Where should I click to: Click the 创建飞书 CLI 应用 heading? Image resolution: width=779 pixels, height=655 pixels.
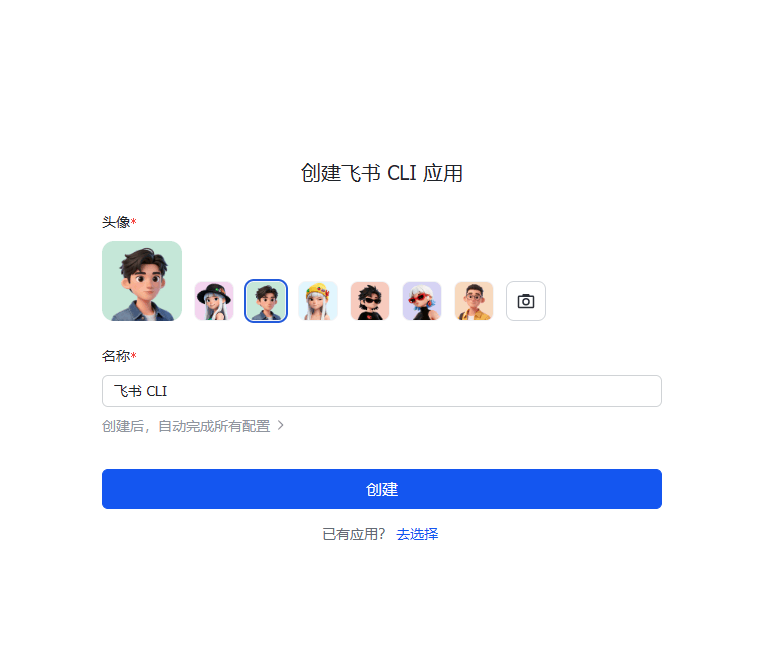382,173
